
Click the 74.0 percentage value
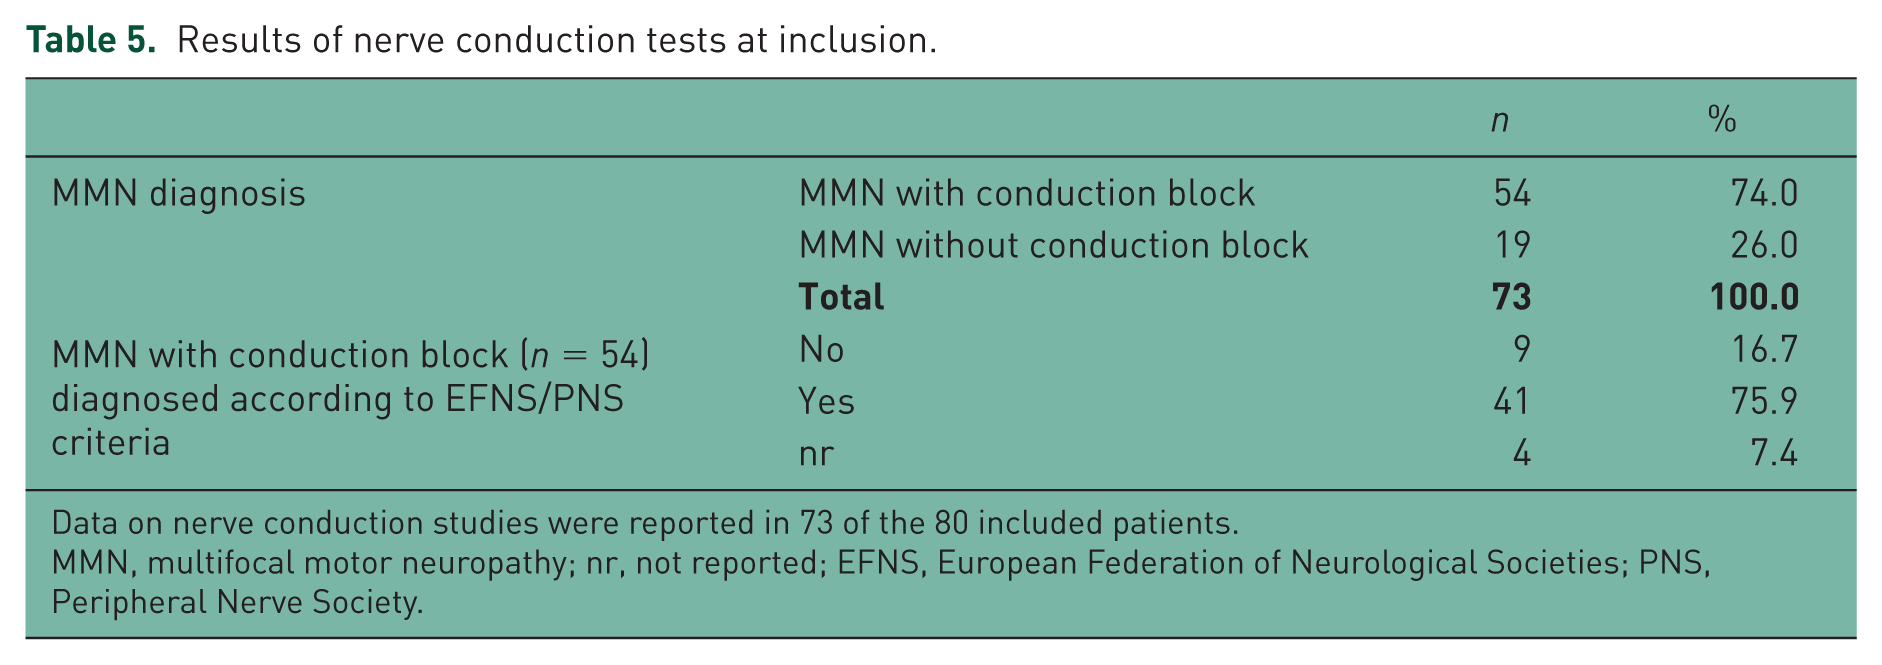[x=1764, y=193]
